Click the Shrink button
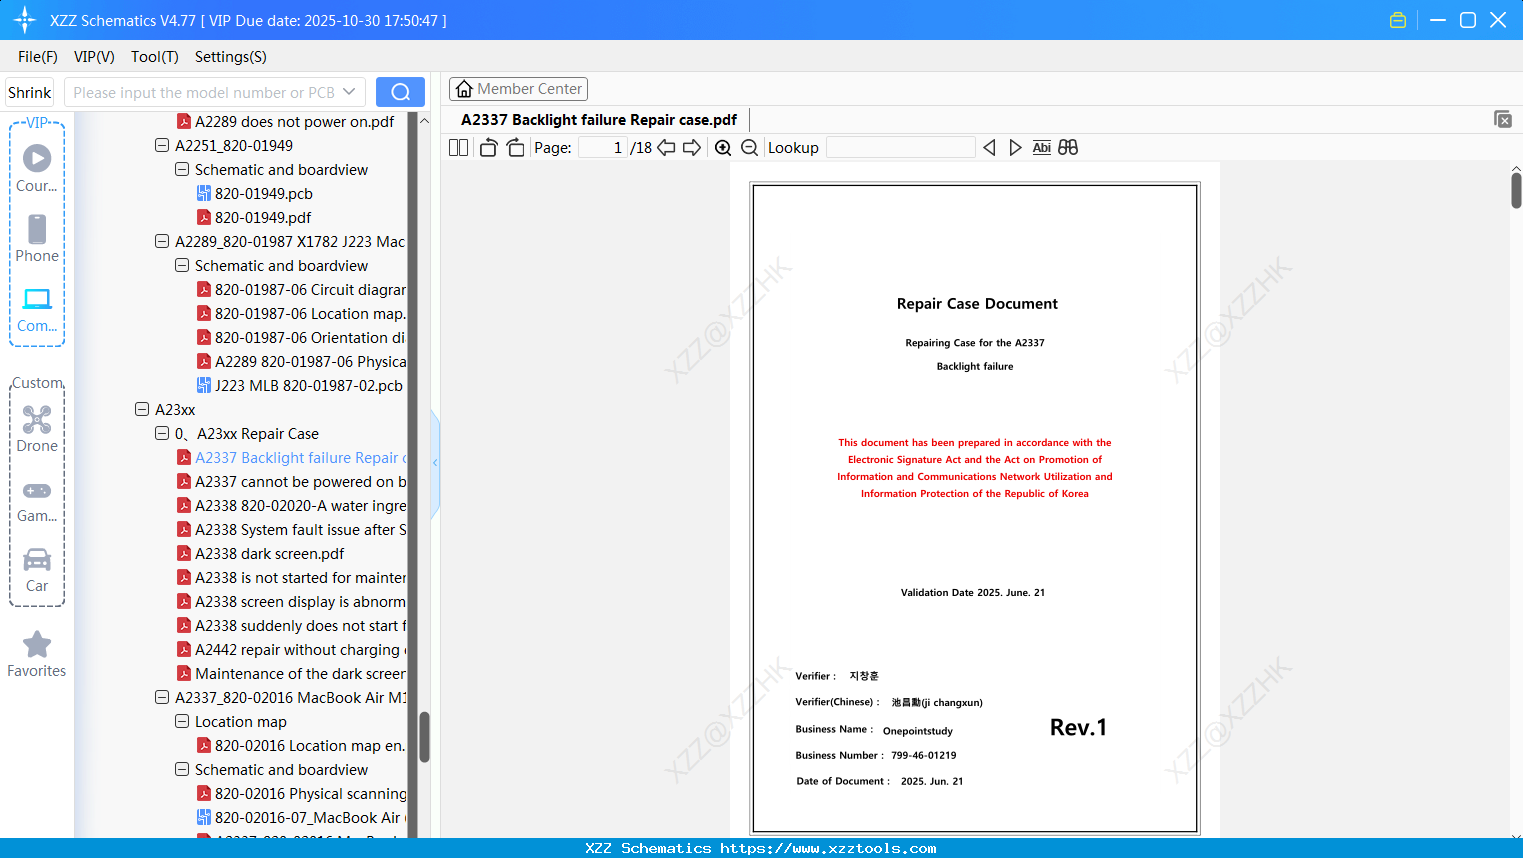 click(x=30, y=92)
